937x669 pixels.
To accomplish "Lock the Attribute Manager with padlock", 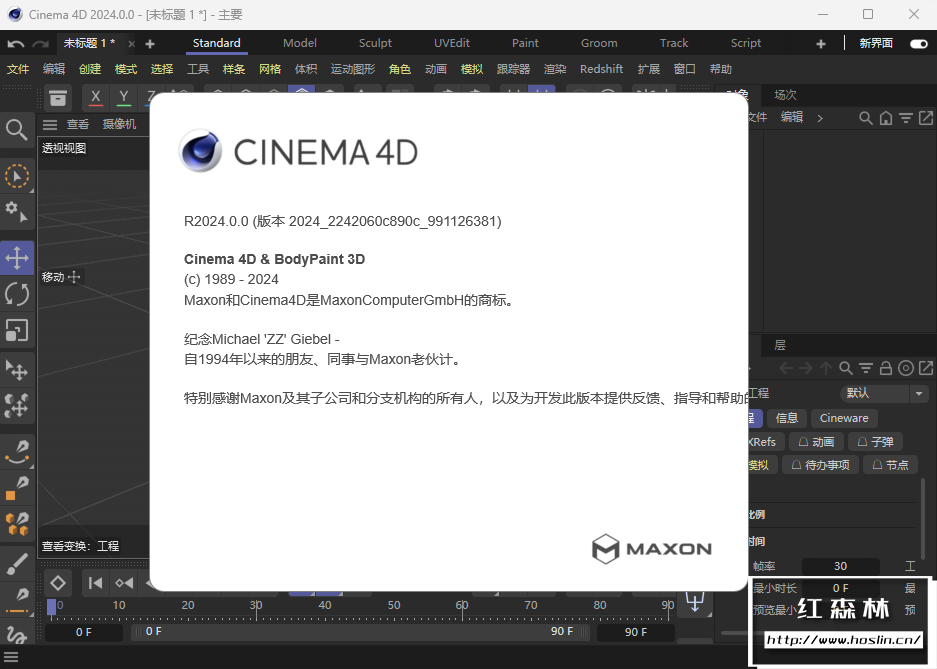I will (886, 368).
